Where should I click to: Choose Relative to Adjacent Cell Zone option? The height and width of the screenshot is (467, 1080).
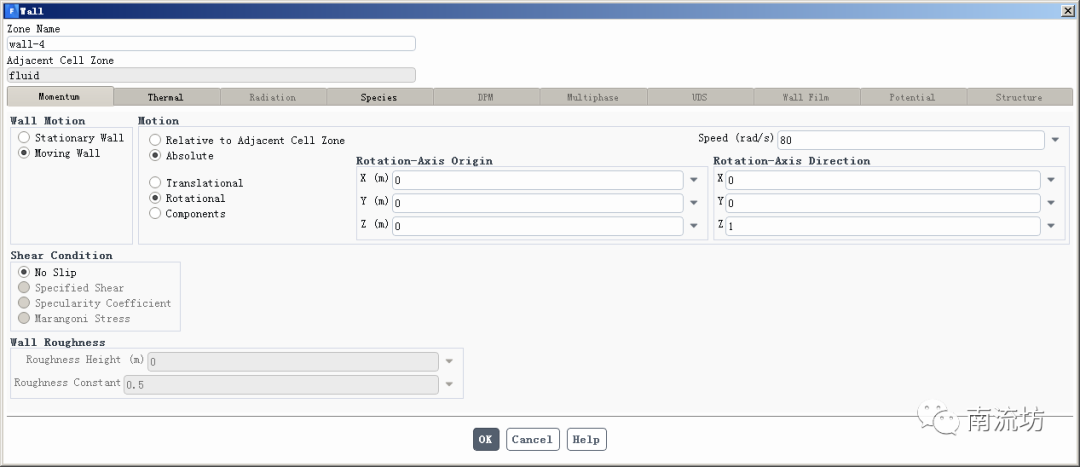tap(155, 141)
